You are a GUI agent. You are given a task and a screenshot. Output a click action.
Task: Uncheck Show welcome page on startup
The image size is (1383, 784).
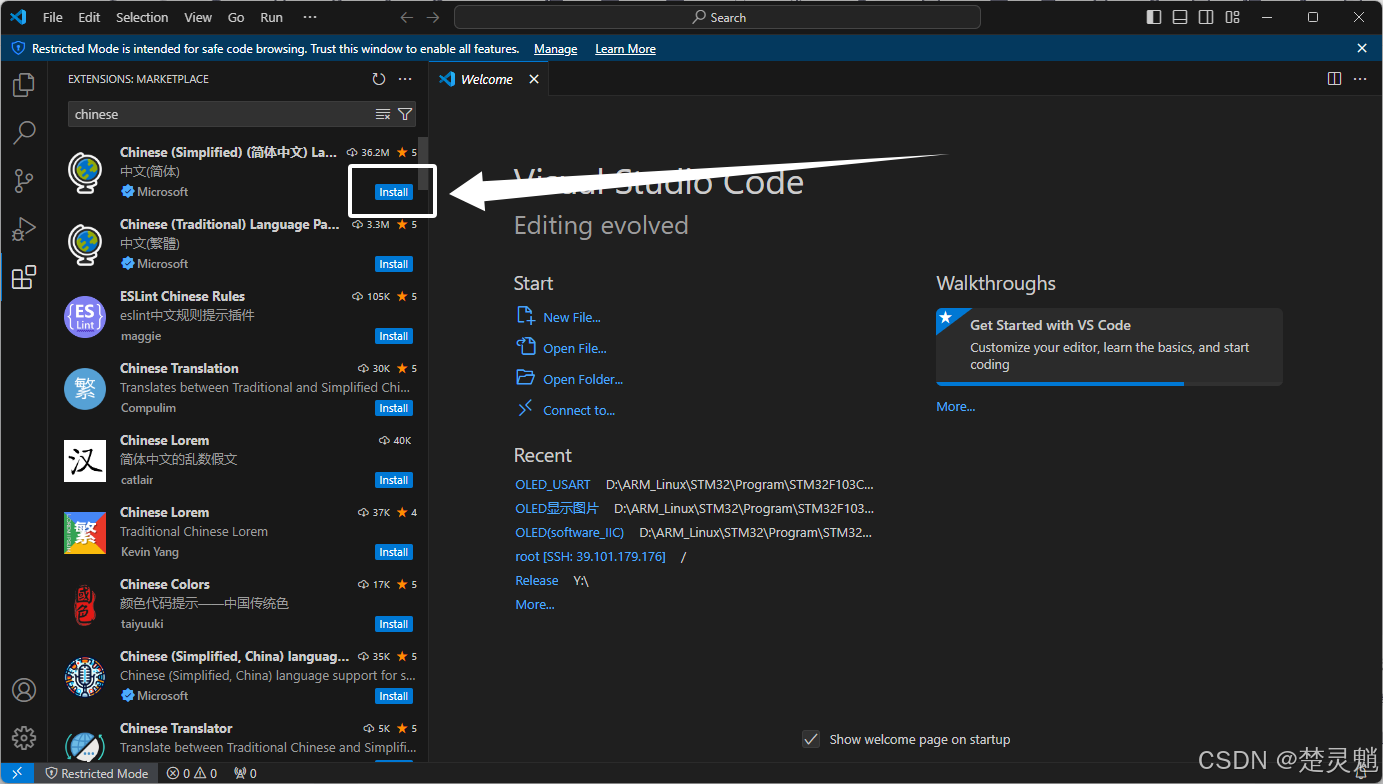point(811,739)
